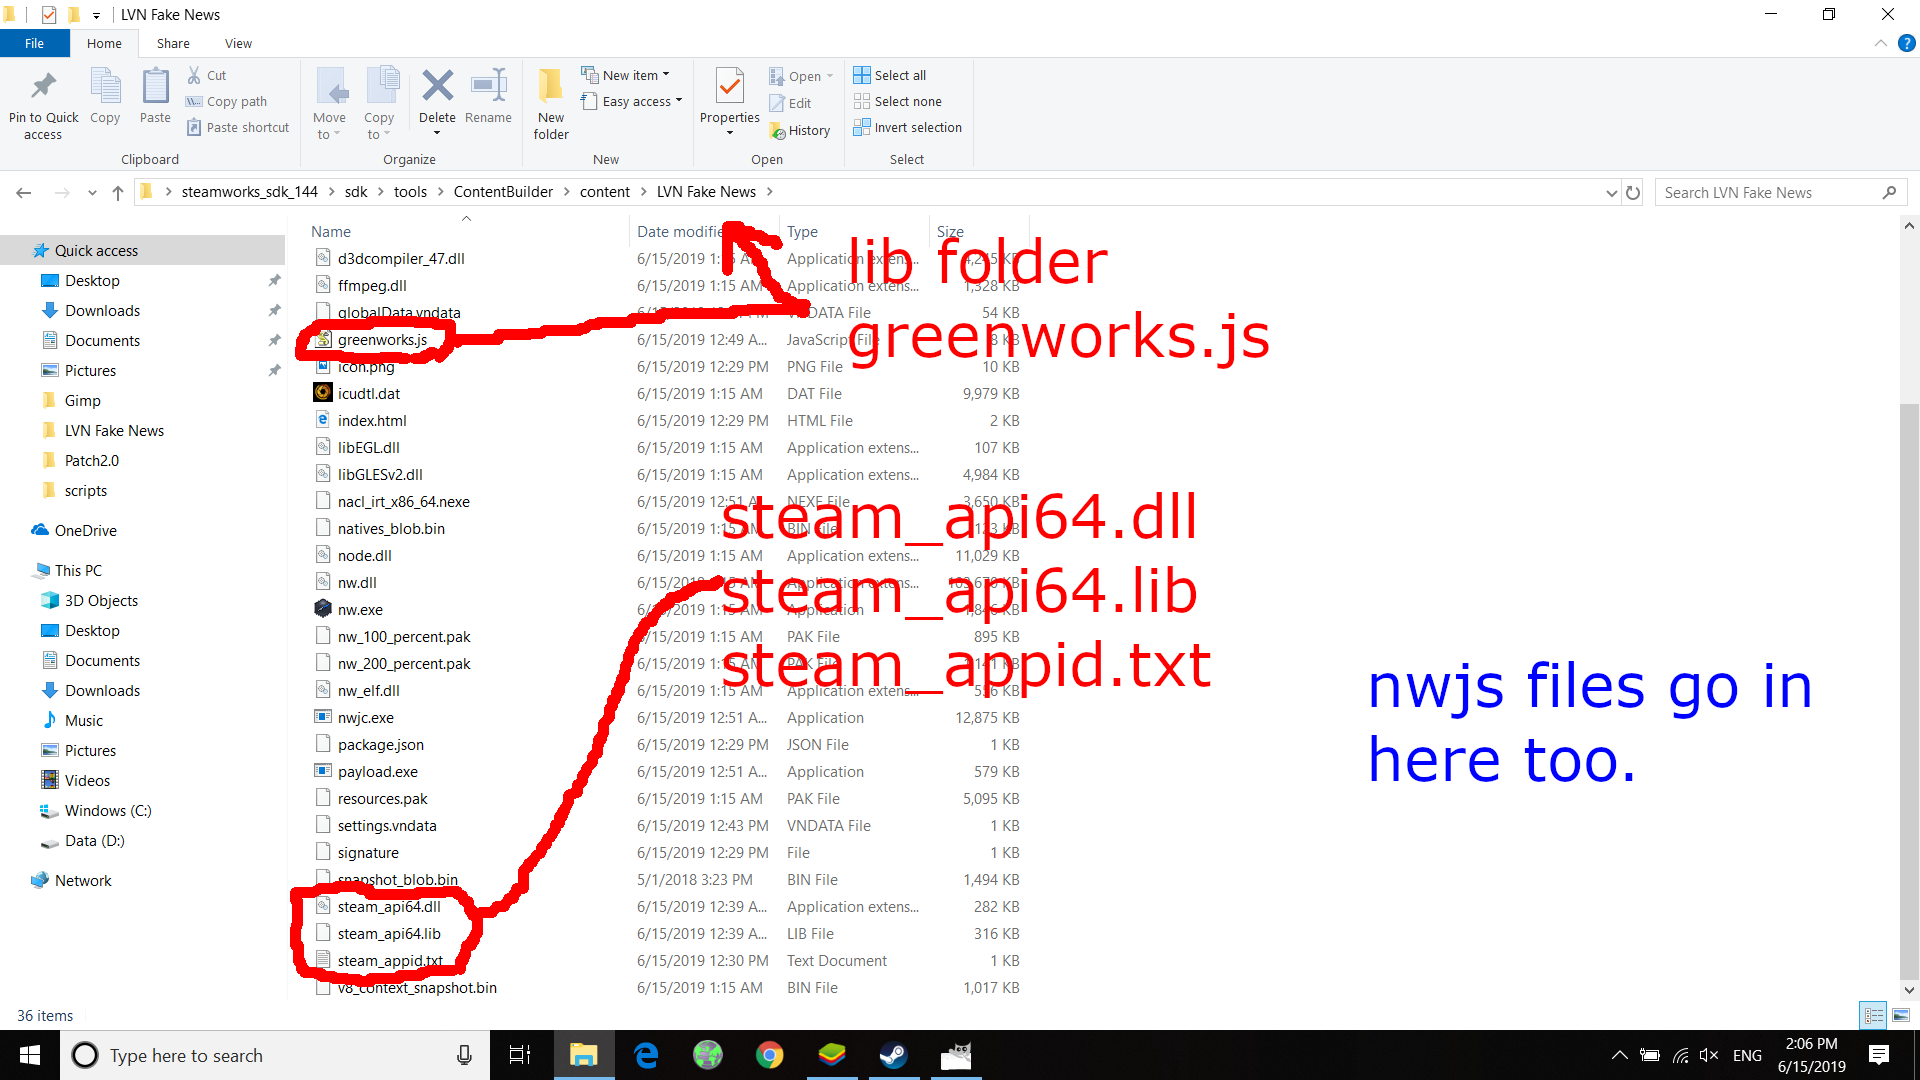Click the Copy ribbon button
Screen dimensions: 1920x1080
[105, 96]
